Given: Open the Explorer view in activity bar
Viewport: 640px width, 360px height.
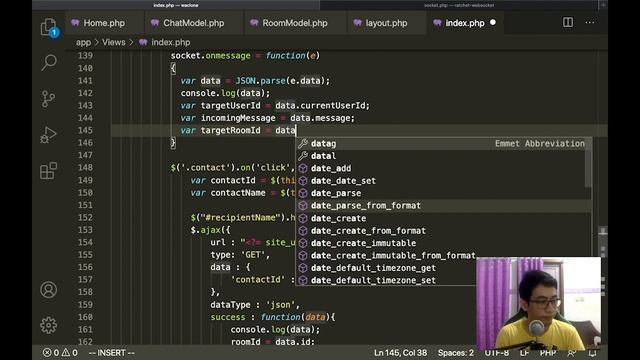Looking at the screenshot, I should coord(49,27).
